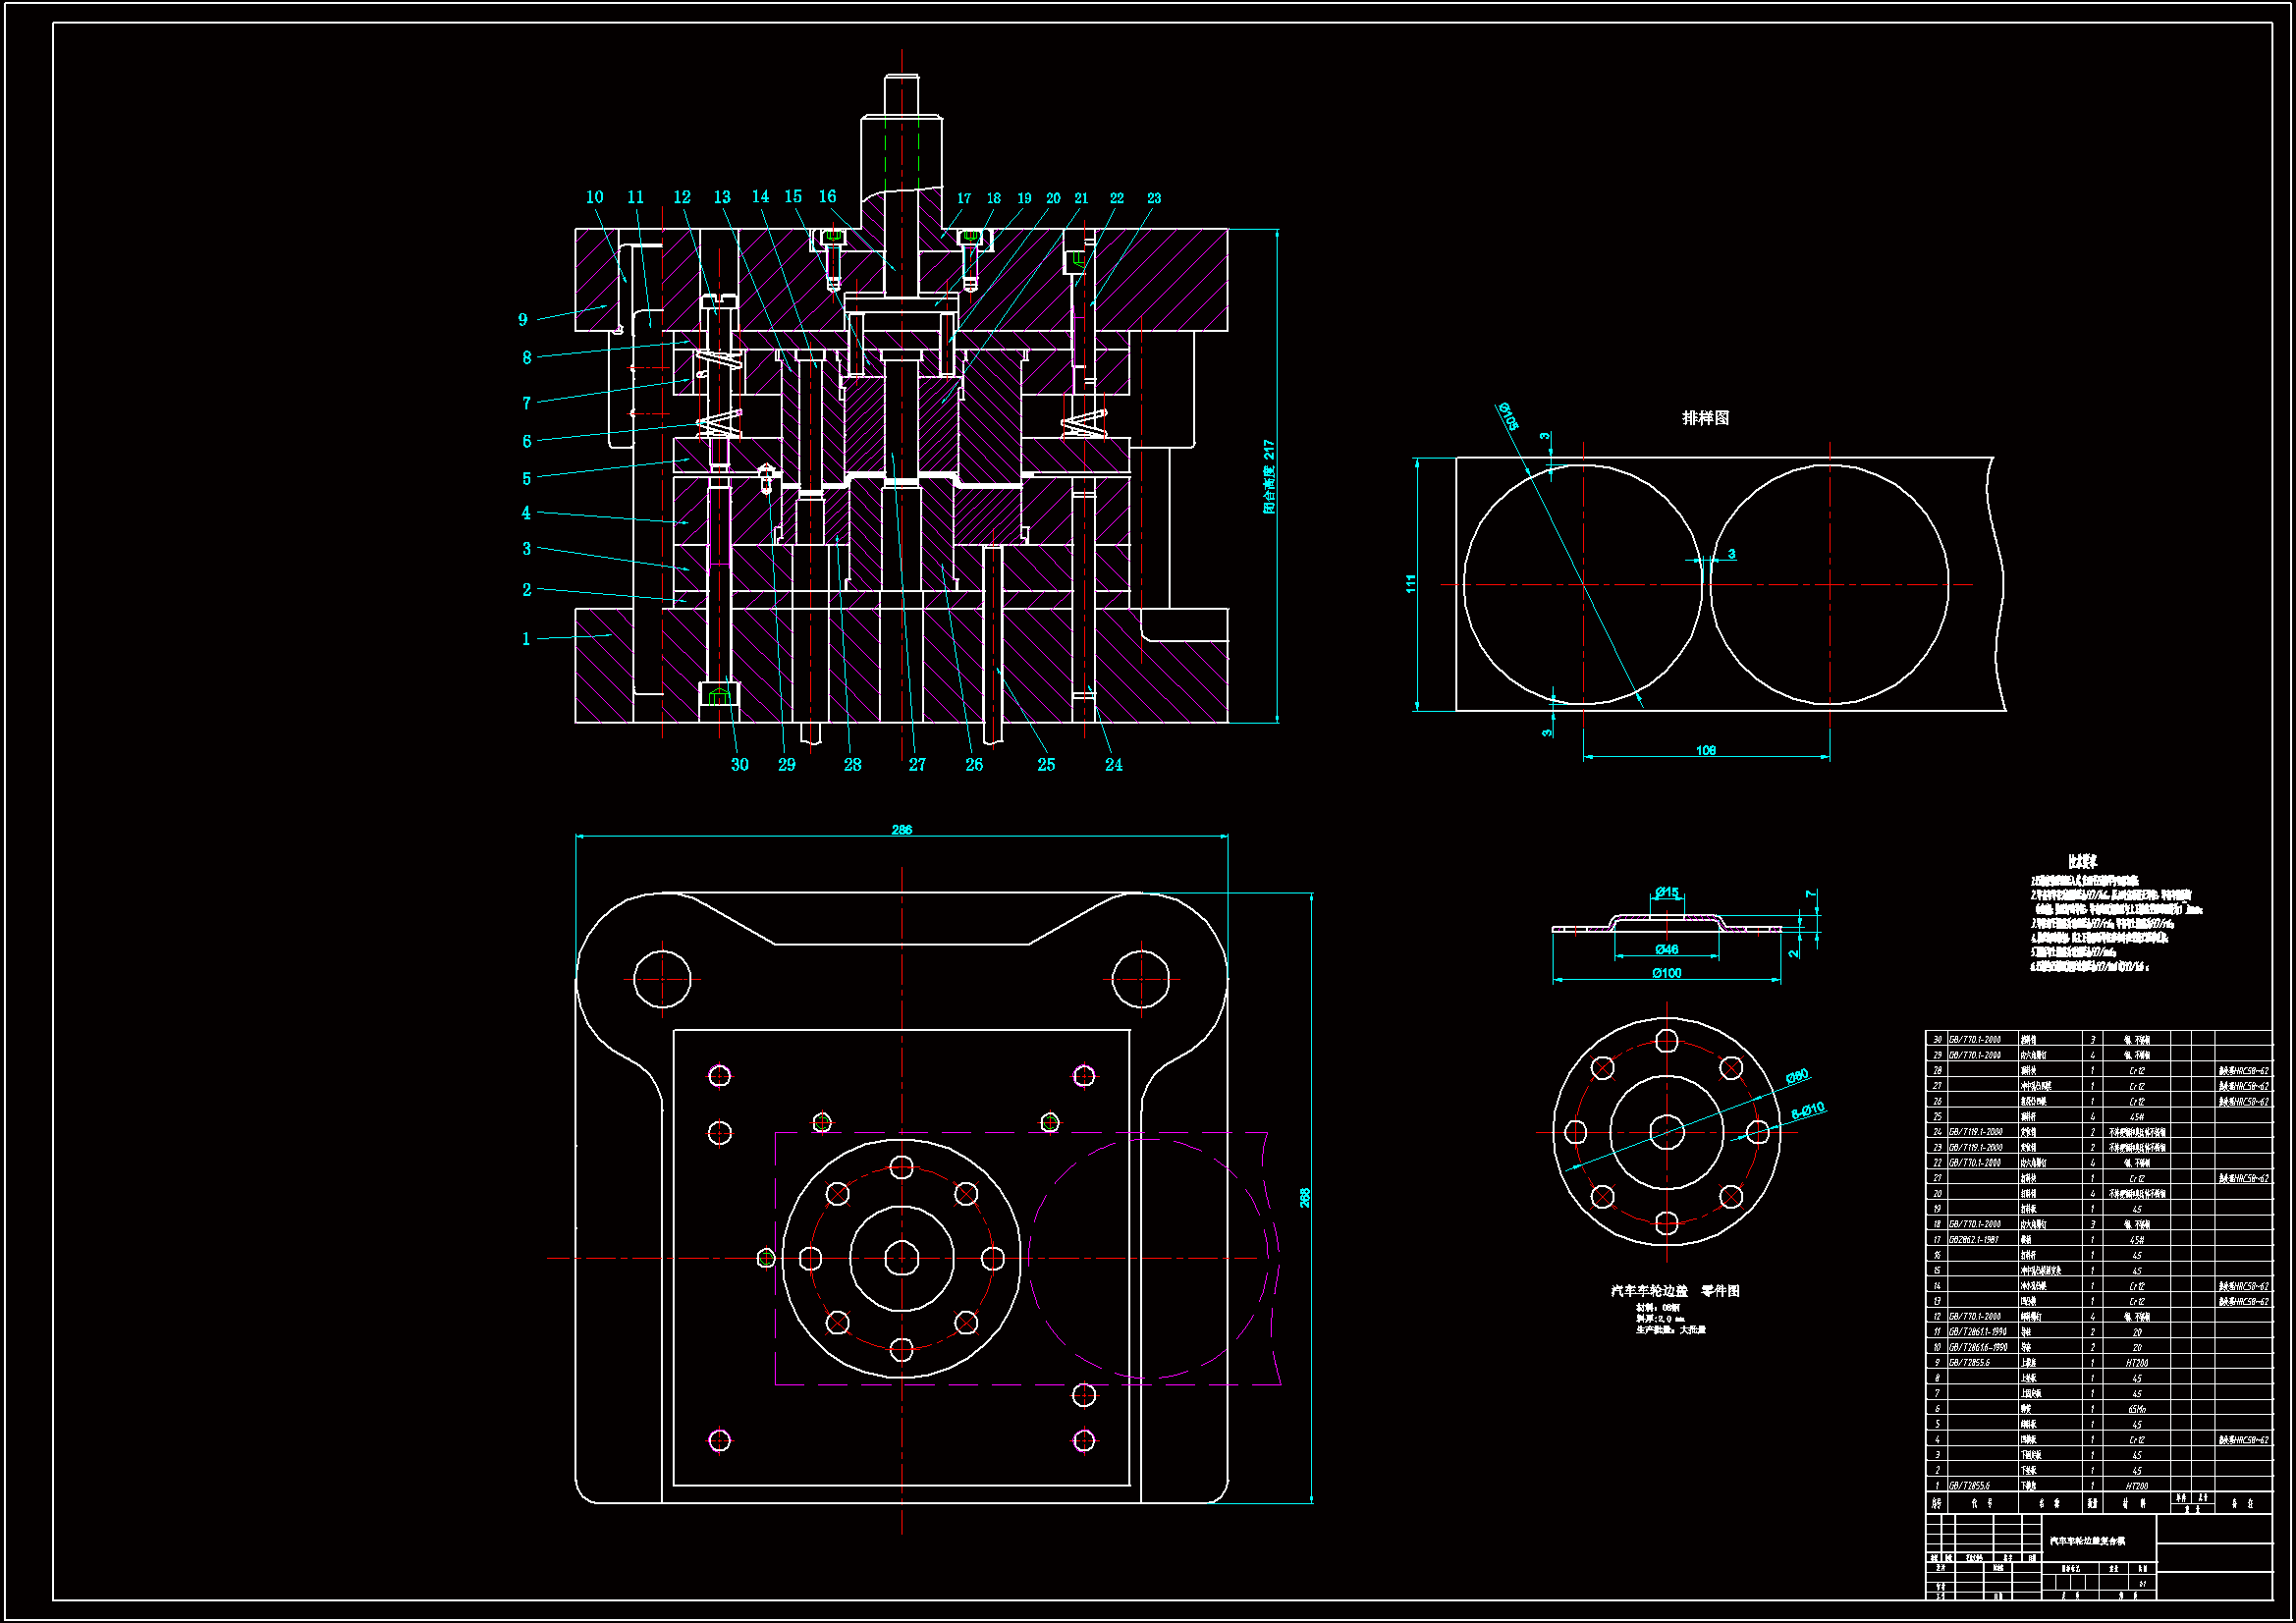Select the 268 height dimension in plan view
The height and width of the screenshot is (1623, 2296).
[x=1304, y=1197]
